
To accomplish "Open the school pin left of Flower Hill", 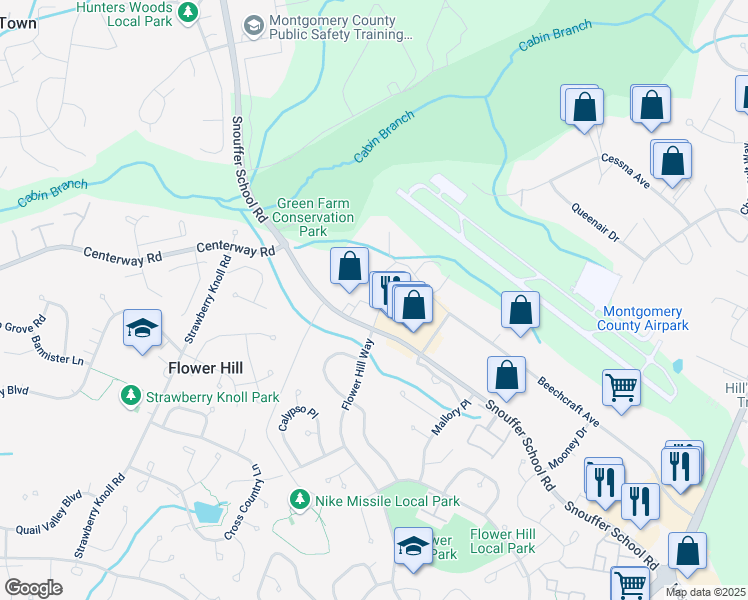I will coord(142,328).
